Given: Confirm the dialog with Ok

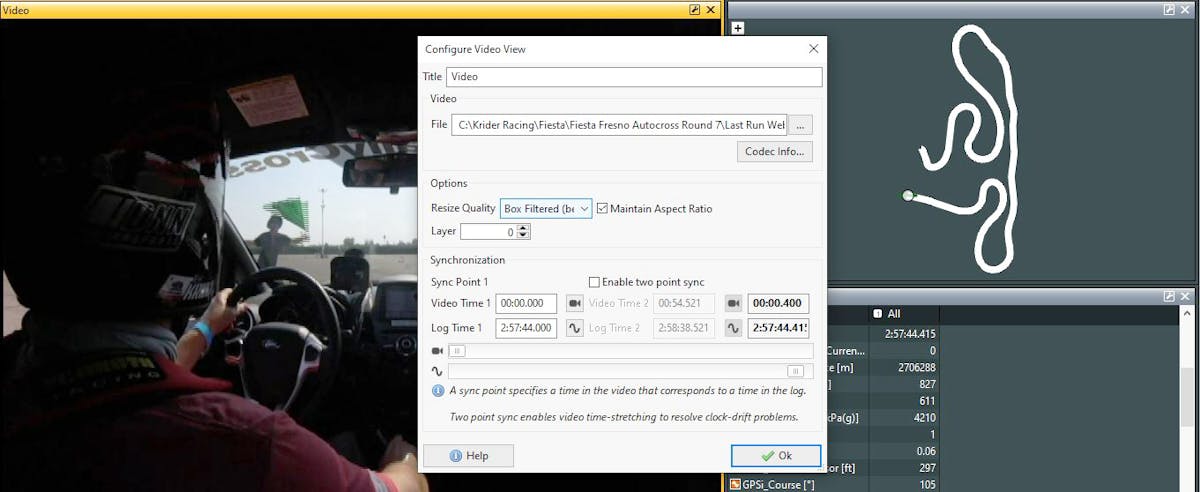Looking at the screenshot, I should 776,456.
